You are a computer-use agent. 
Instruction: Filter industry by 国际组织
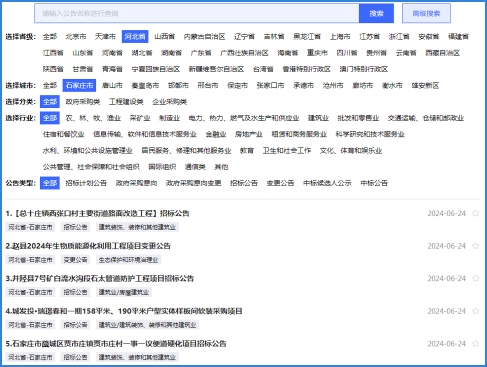tap(162, 167)
